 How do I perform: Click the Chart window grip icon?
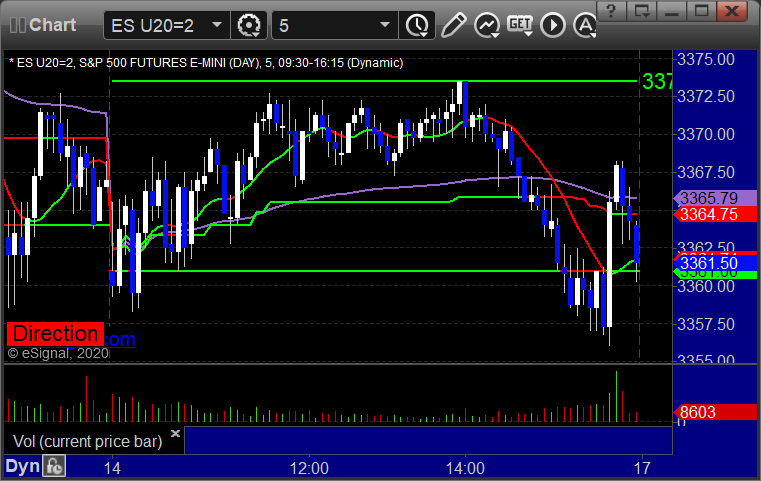[x=17, y=25]
